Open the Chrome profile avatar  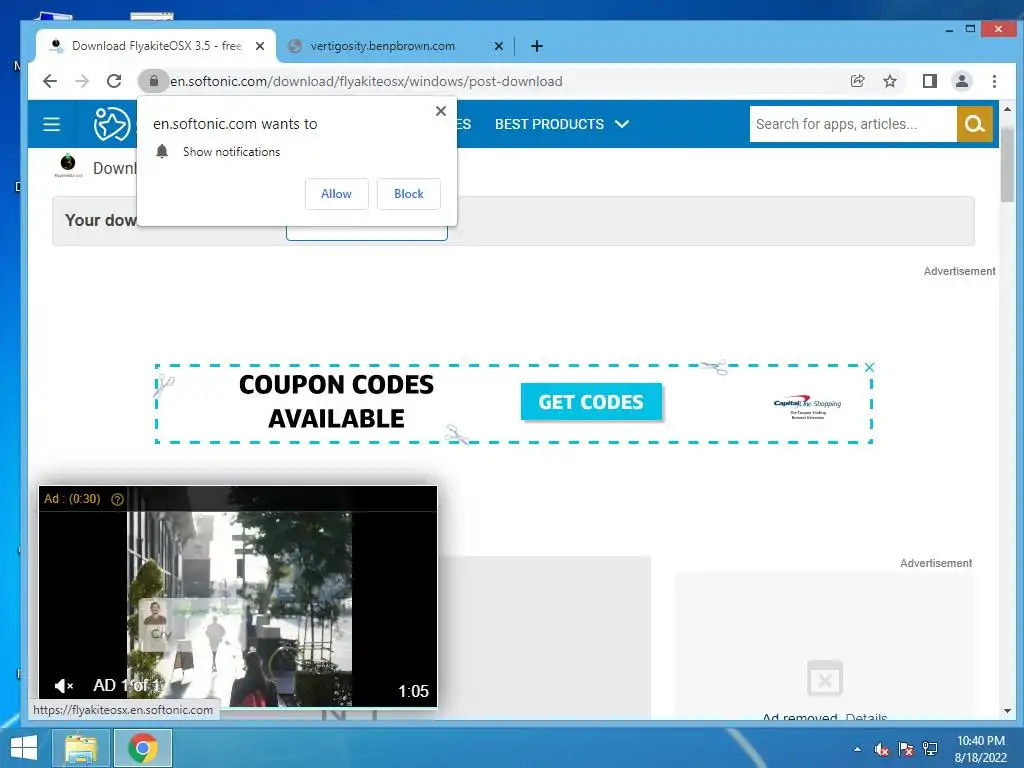962,81
